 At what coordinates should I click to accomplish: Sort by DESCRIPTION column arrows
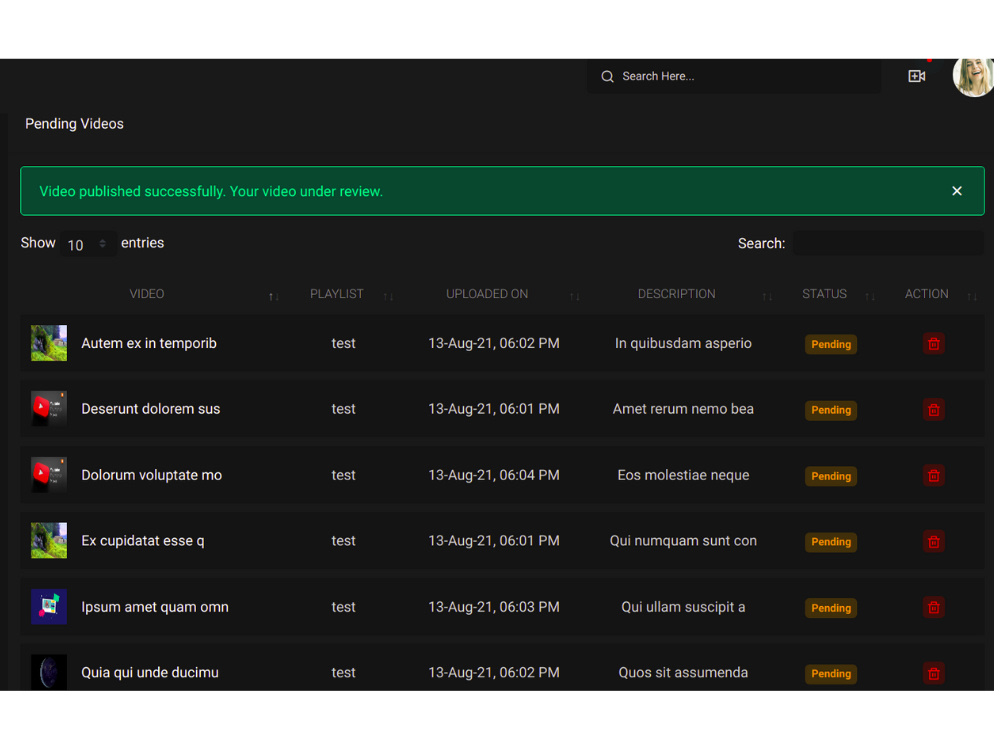coord(767,297)
